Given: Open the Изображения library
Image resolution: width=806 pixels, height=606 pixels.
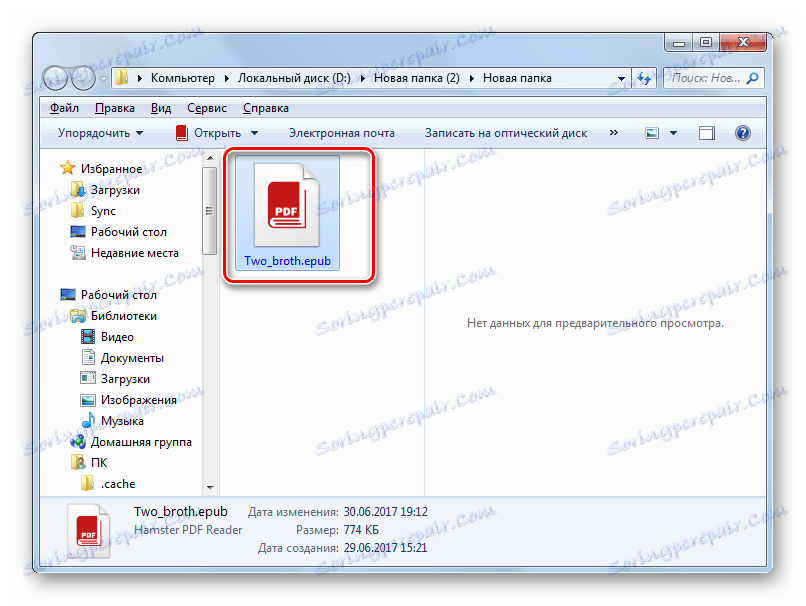Looking at the screenshot, I should coord(138,400).
